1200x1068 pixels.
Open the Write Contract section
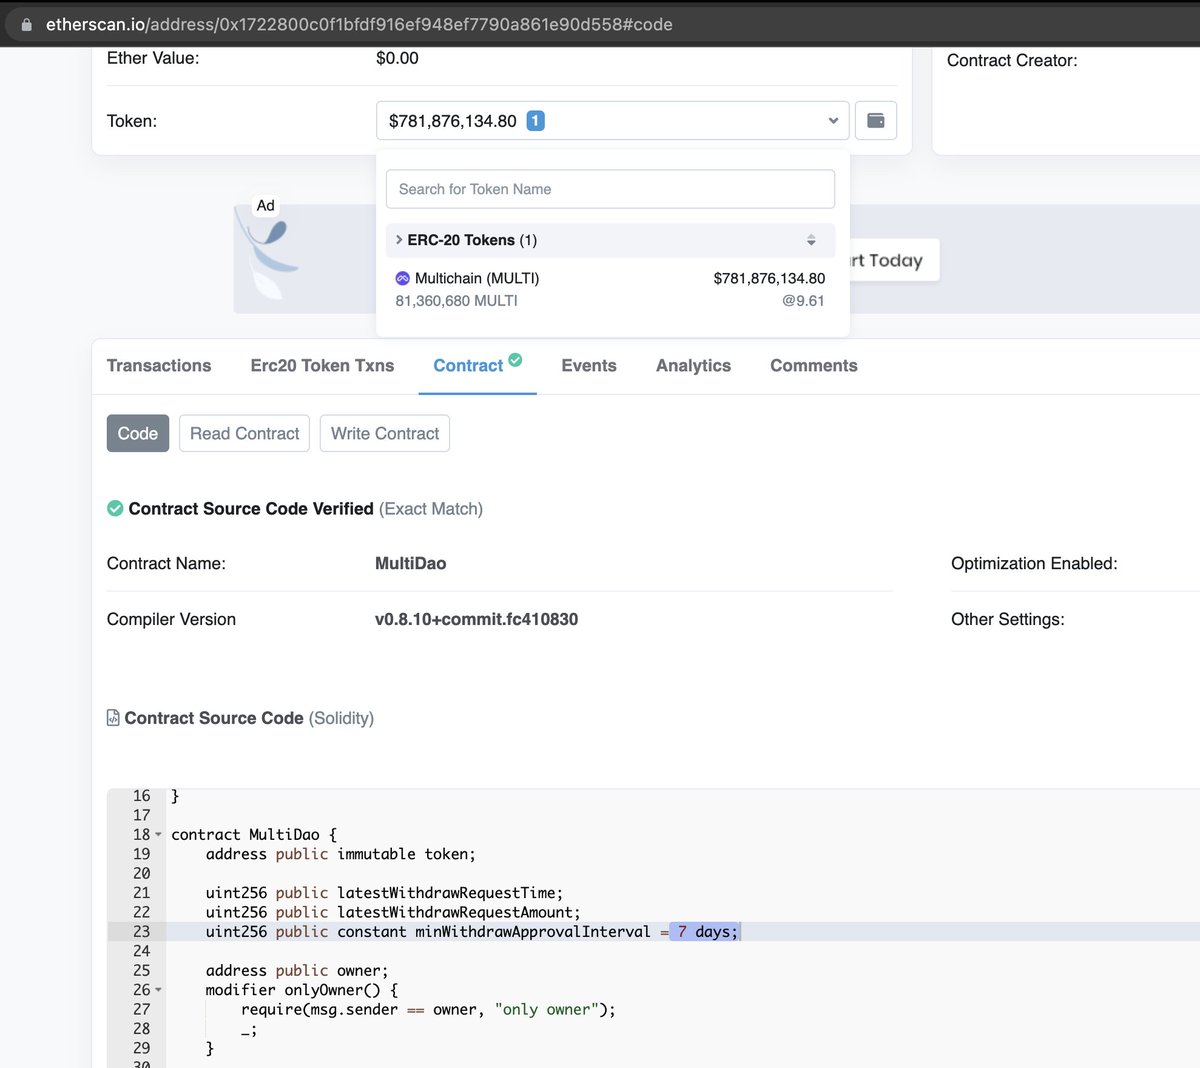385,433
